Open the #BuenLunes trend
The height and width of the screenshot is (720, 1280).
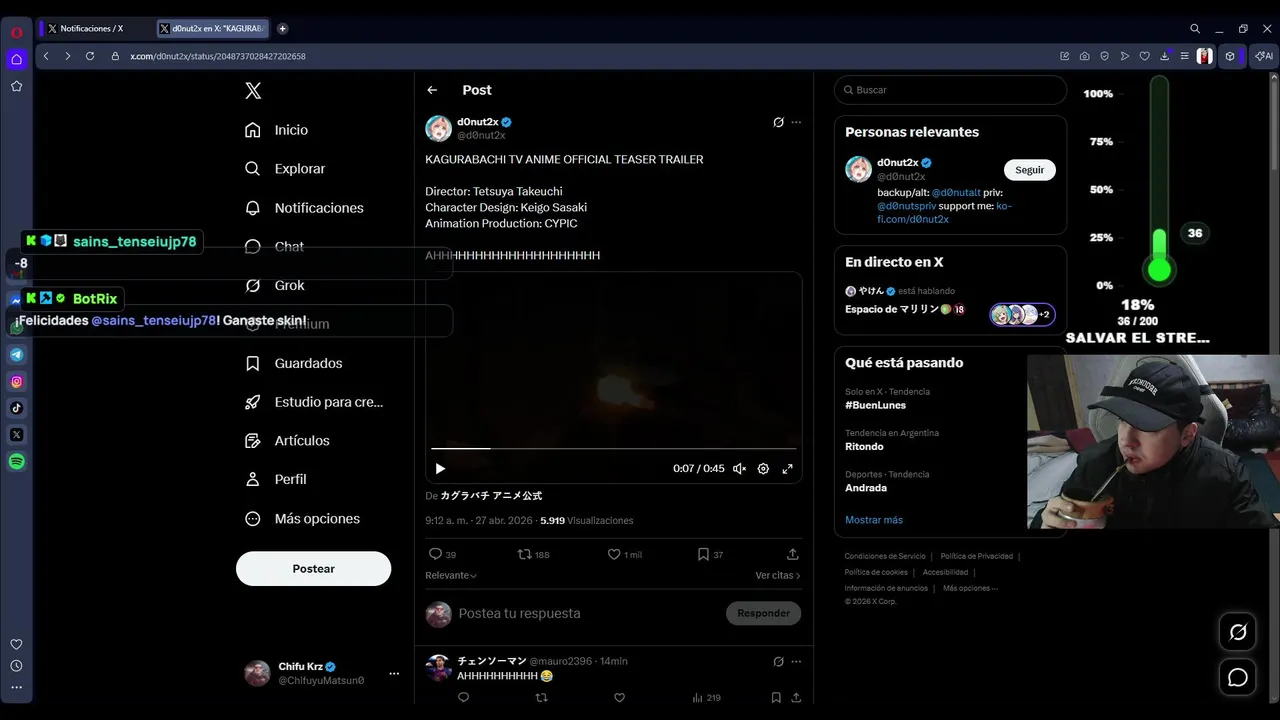click(x=875, y=405)
